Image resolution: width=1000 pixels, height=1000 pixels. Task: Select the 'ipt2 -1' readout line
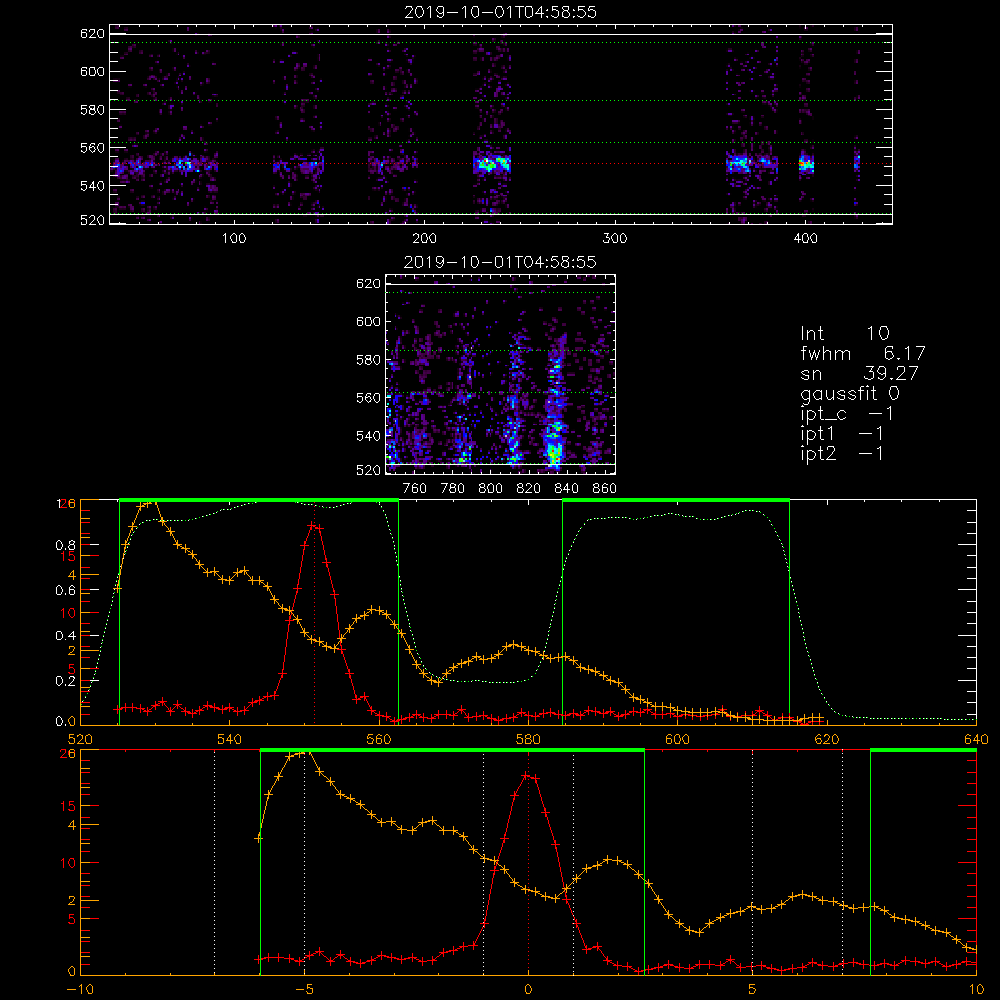tap(842, 453)
